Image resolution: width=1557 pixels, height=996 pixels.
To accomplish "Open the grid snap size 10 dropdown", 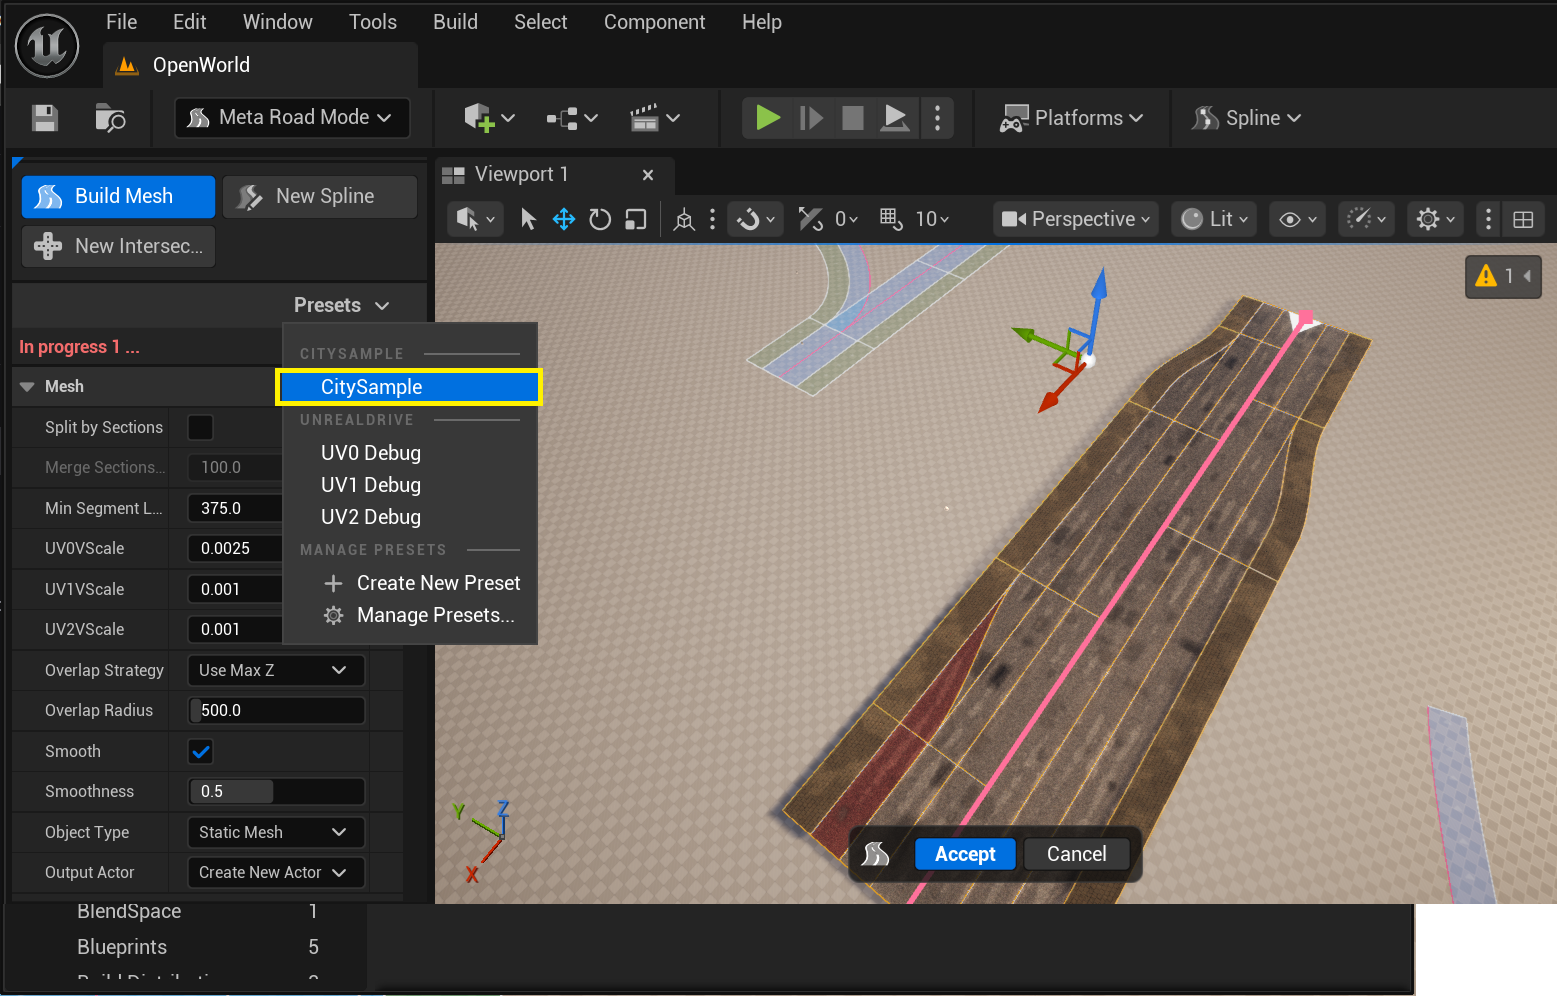I will [932, 219].
